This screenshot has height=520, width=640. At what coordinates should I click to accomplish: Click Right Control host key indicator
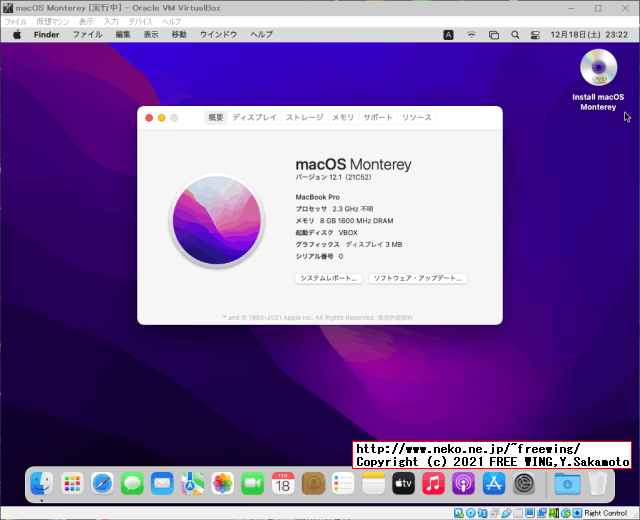pyautogui.click(x=605, y=513)
